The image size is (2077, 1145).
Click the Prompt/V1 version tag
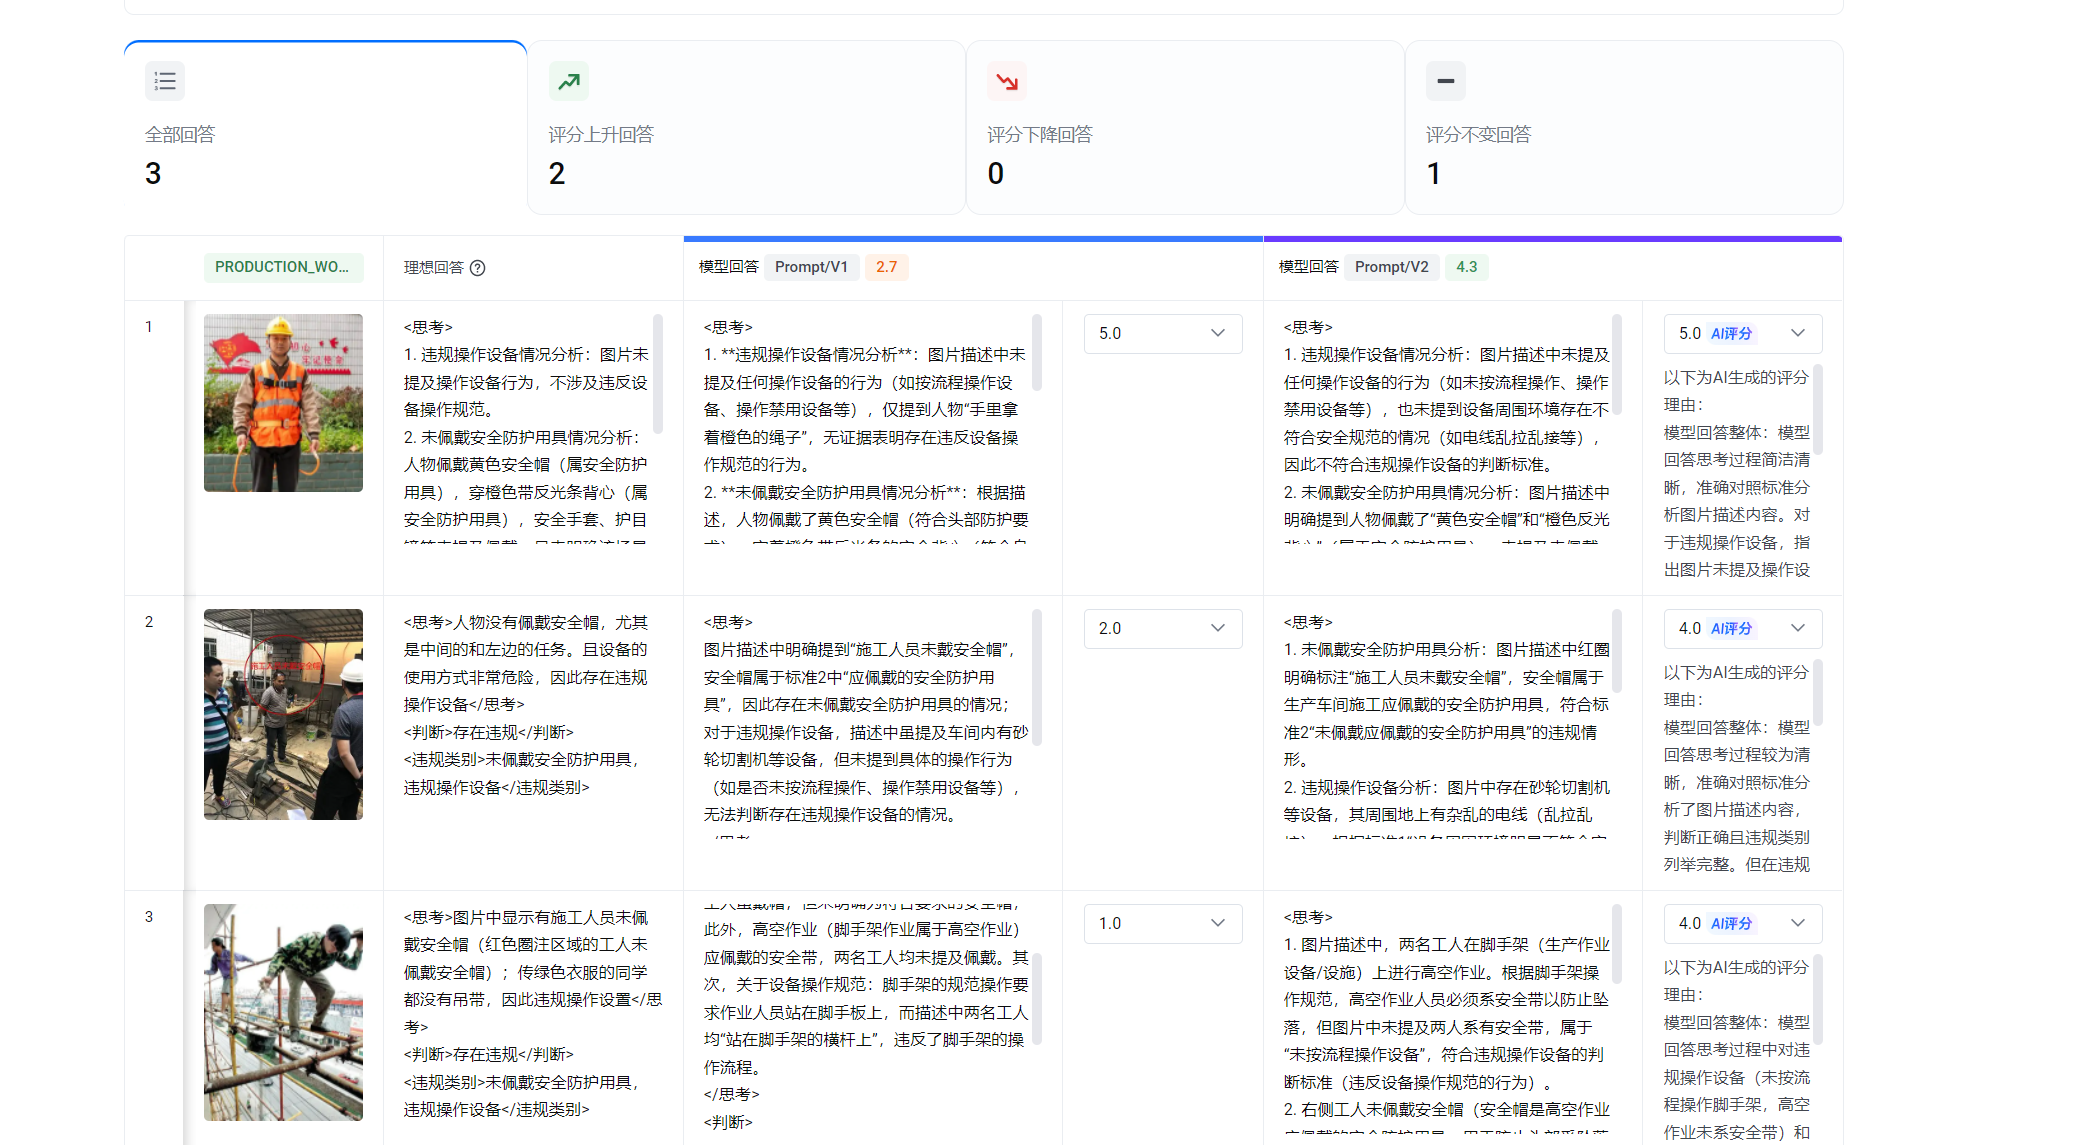(811, 268)
